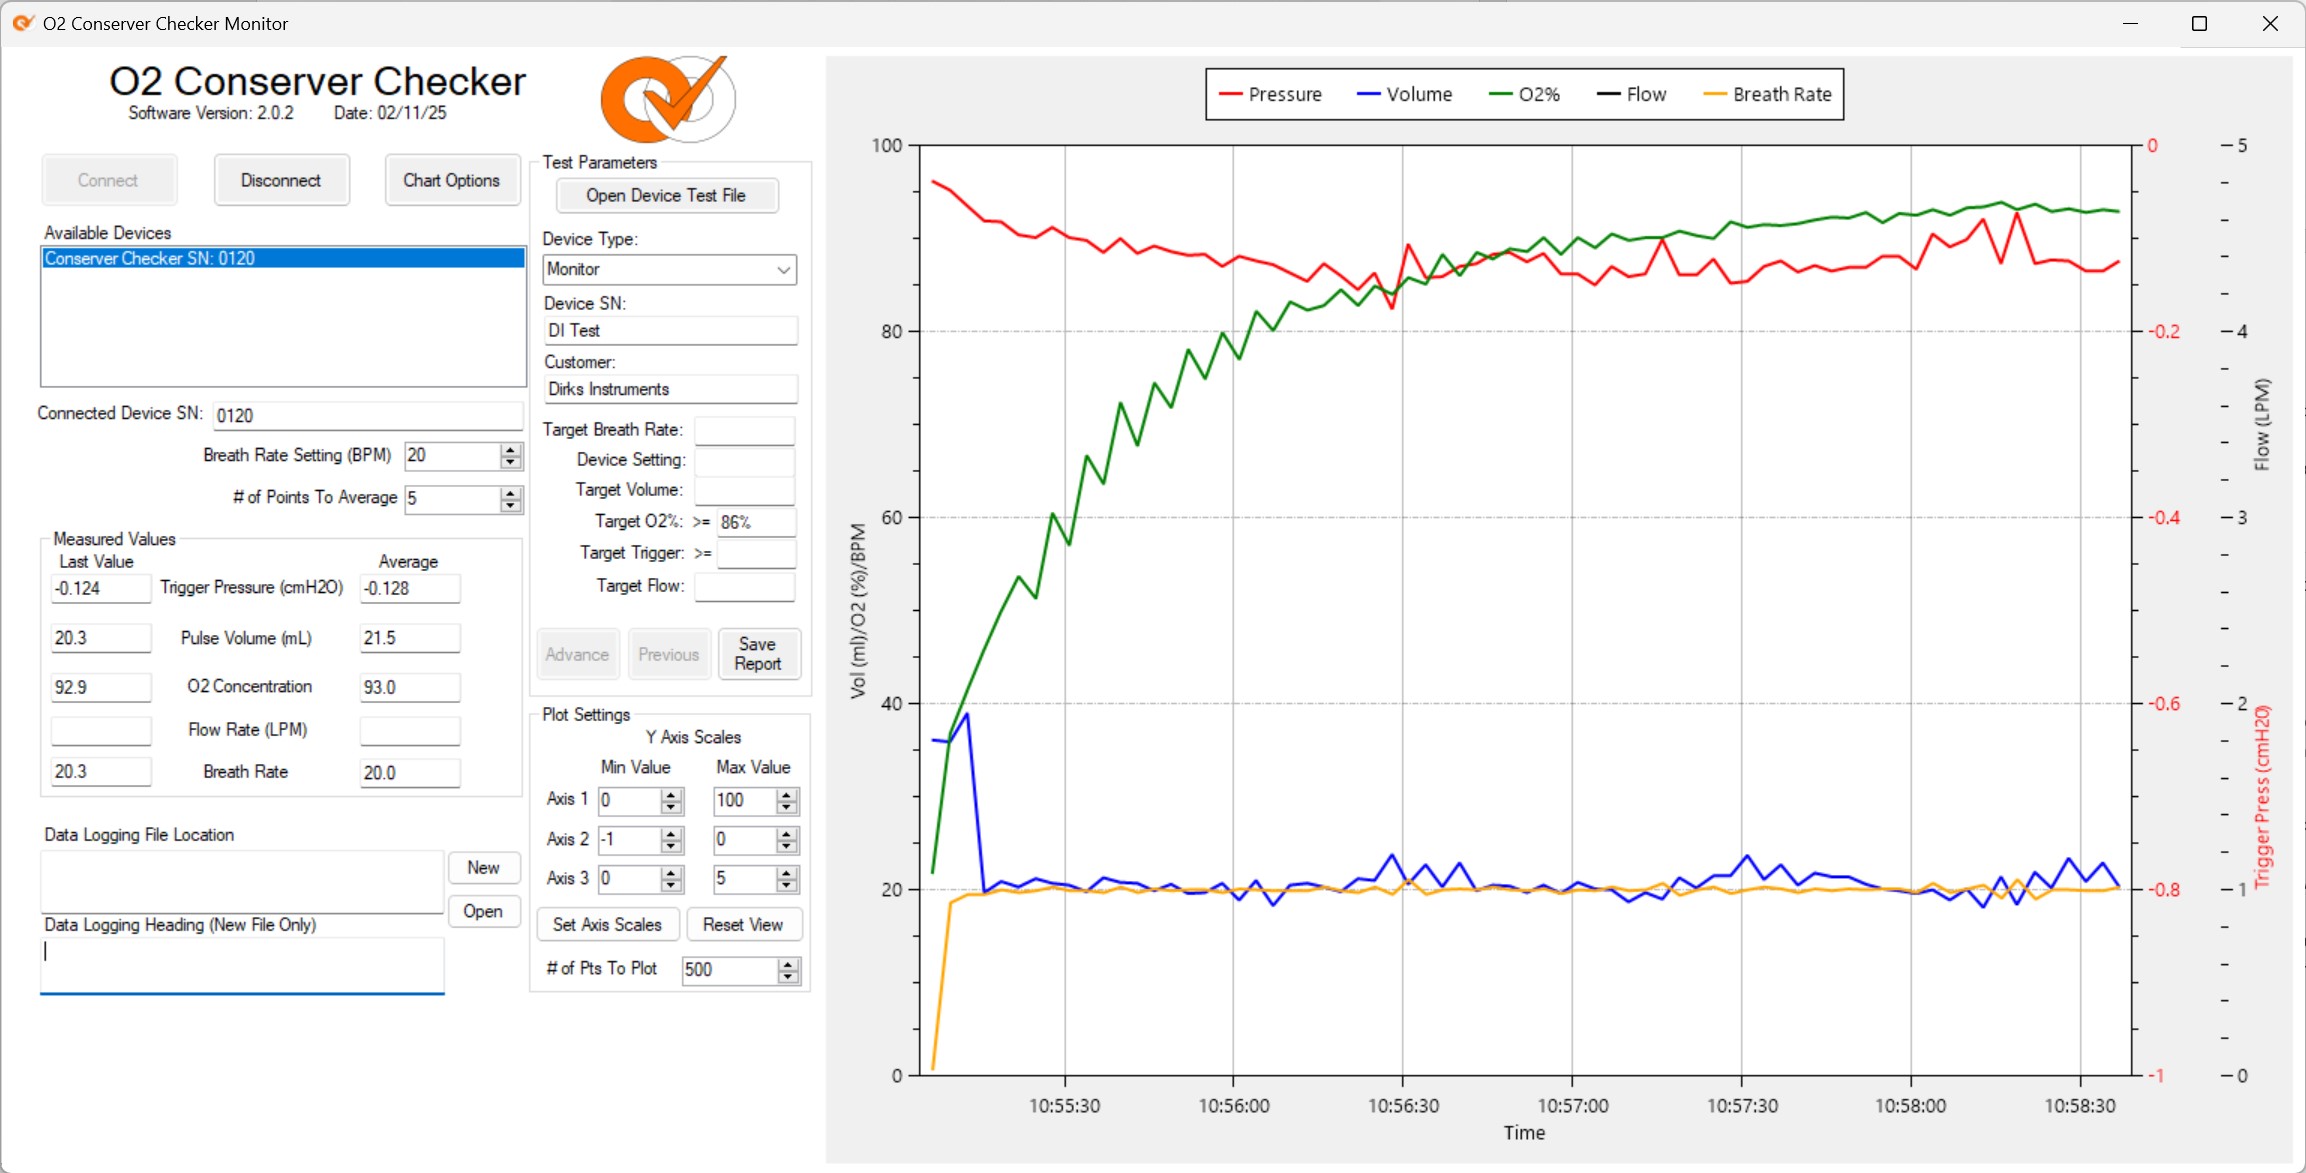Image resolution: width=2306 pixels, height=1173 pixels.
Task: Decrease Axis 1 Max Value
Action: coord(787,807)
